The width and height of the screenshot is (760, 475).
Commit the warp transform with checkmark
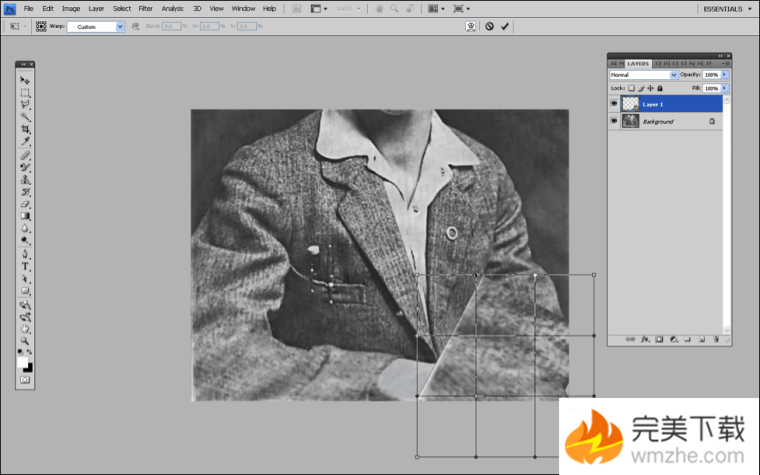coord(505,26)
